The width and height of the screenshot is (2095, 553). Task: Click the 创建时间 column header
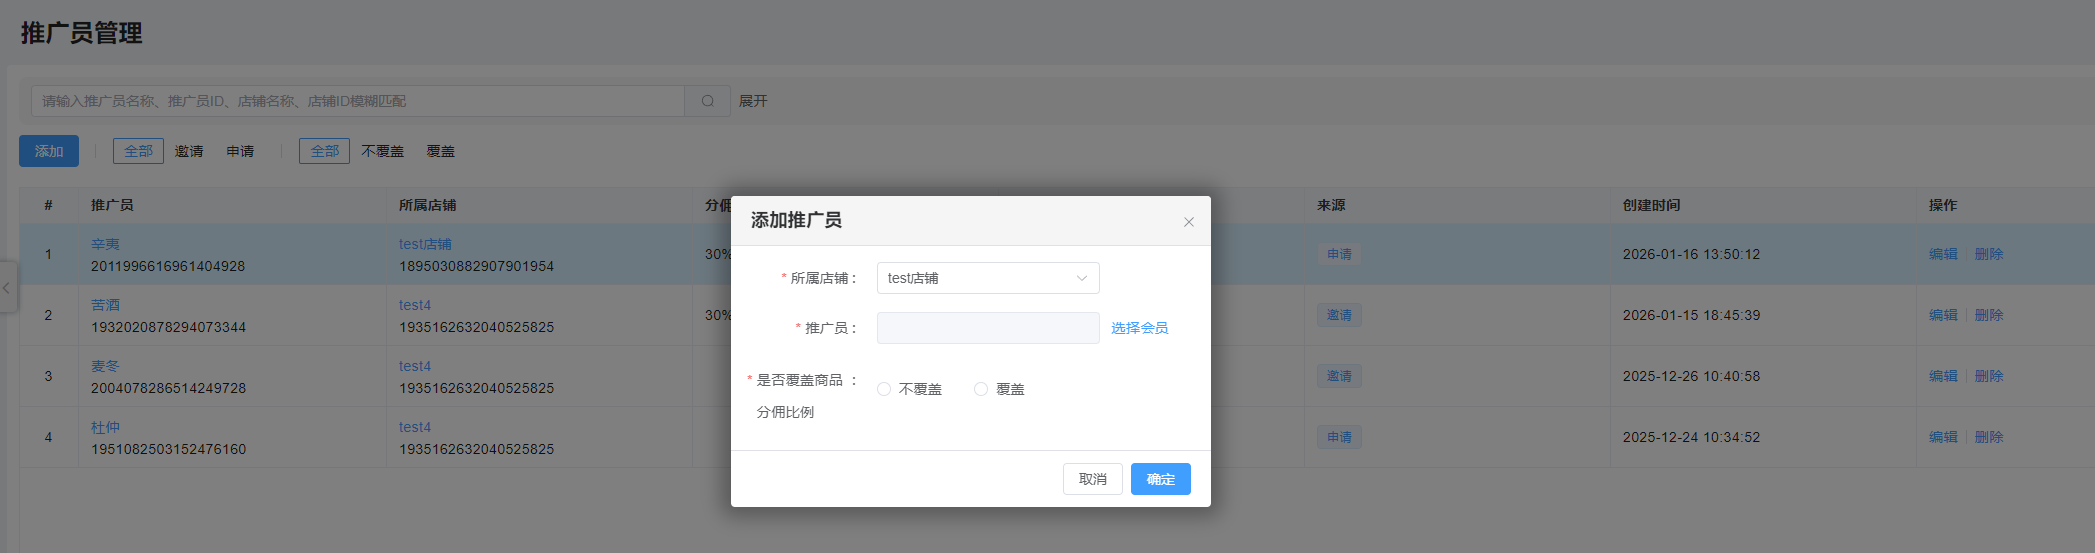click(1651, 205)
